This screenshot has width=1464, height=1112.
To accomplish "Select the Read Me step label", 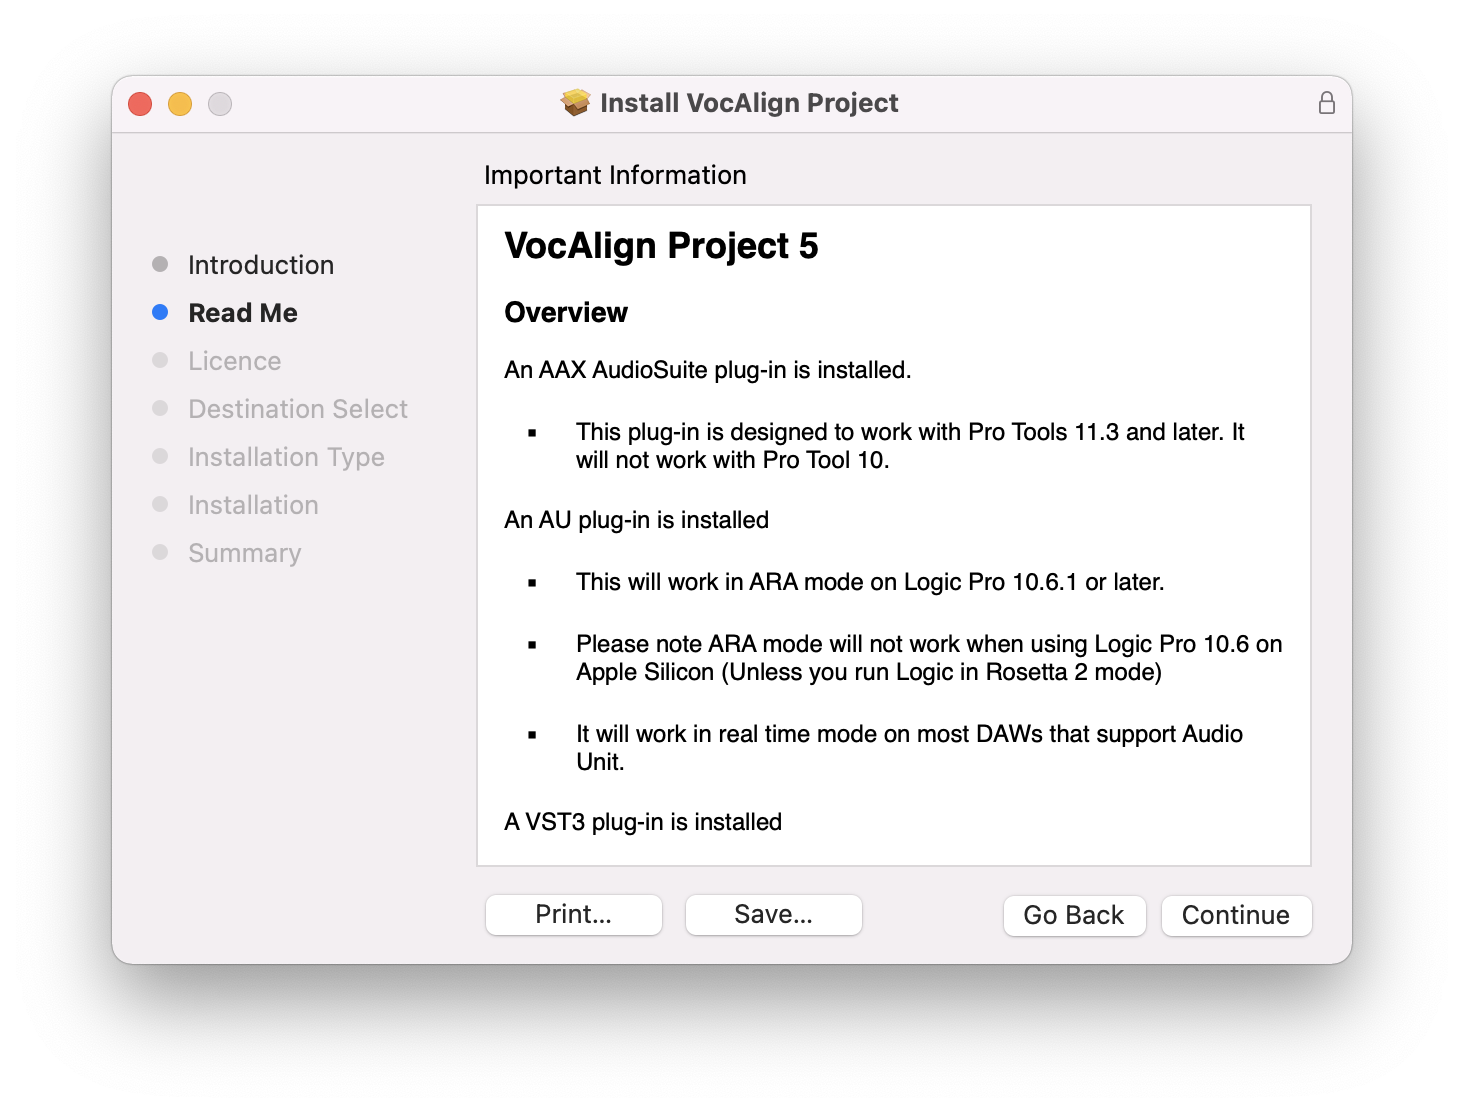I will [x=243, y=313].
